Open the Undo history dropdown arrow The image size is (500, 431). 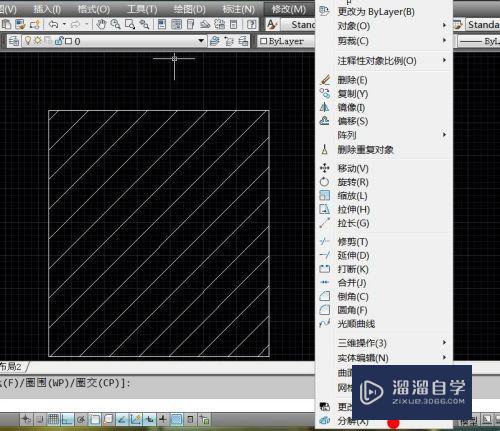click(x=64, y=24)
